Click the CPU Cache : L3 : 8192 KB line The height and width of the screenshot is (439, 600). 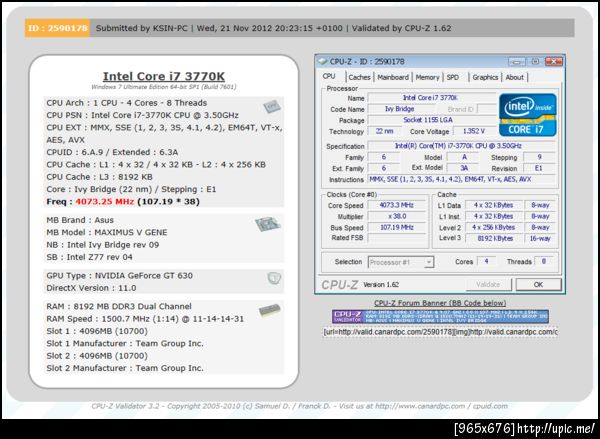pos(99,177)
